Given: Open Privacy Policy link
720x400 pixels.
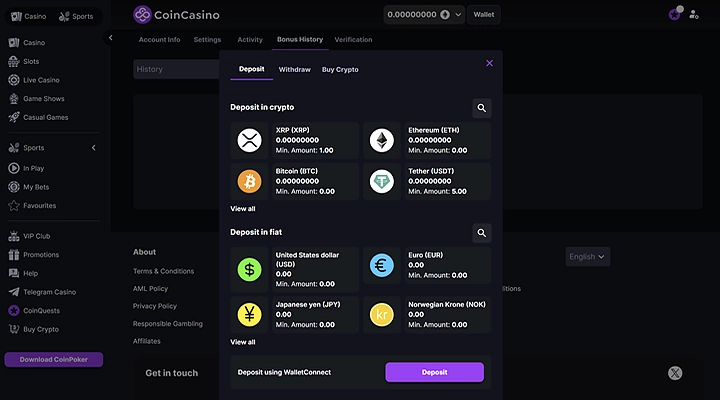Looking at the screenshot, I should pyautogui.click(x=155, y=306).
